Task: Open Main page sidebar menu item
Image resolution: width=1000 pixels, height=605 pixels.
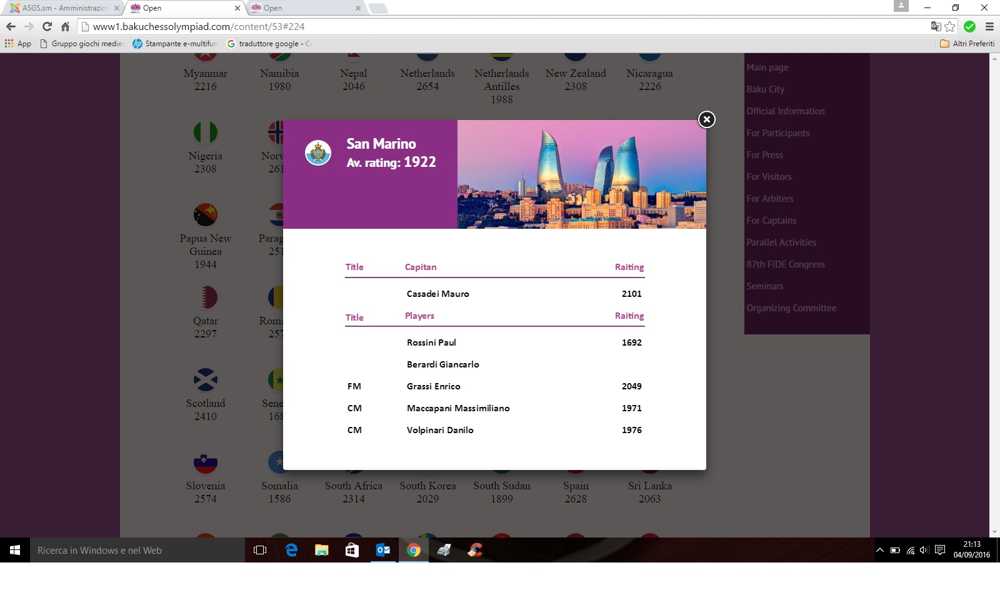Action: (x=767, y=67)
